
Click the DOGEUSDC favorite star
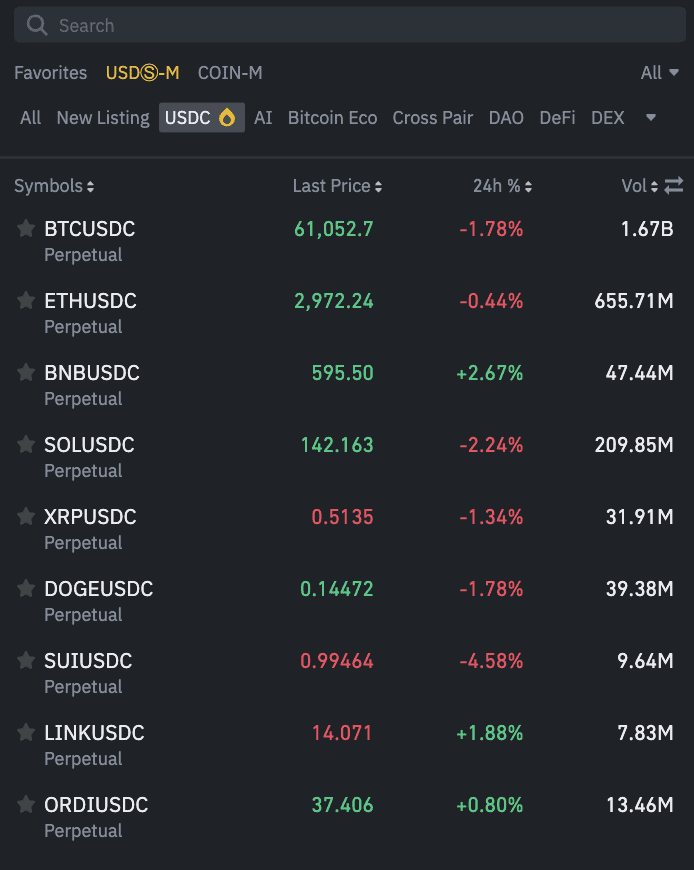(26, 589)
